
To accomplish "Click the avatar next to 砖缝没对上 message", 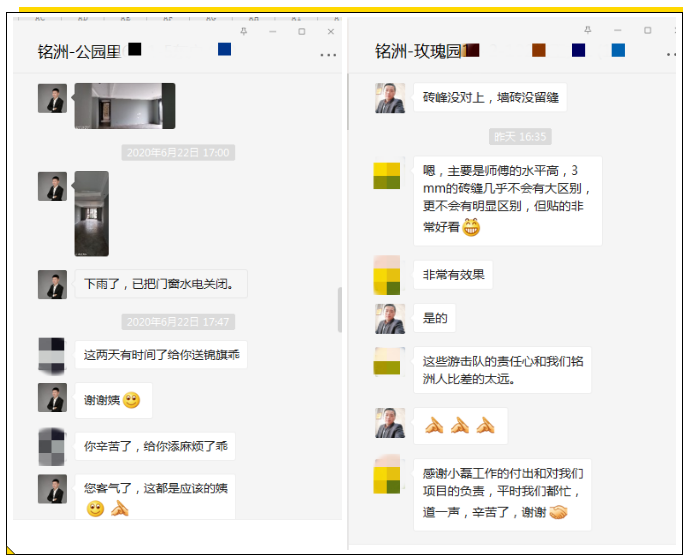I will click(x=389, y=98).
